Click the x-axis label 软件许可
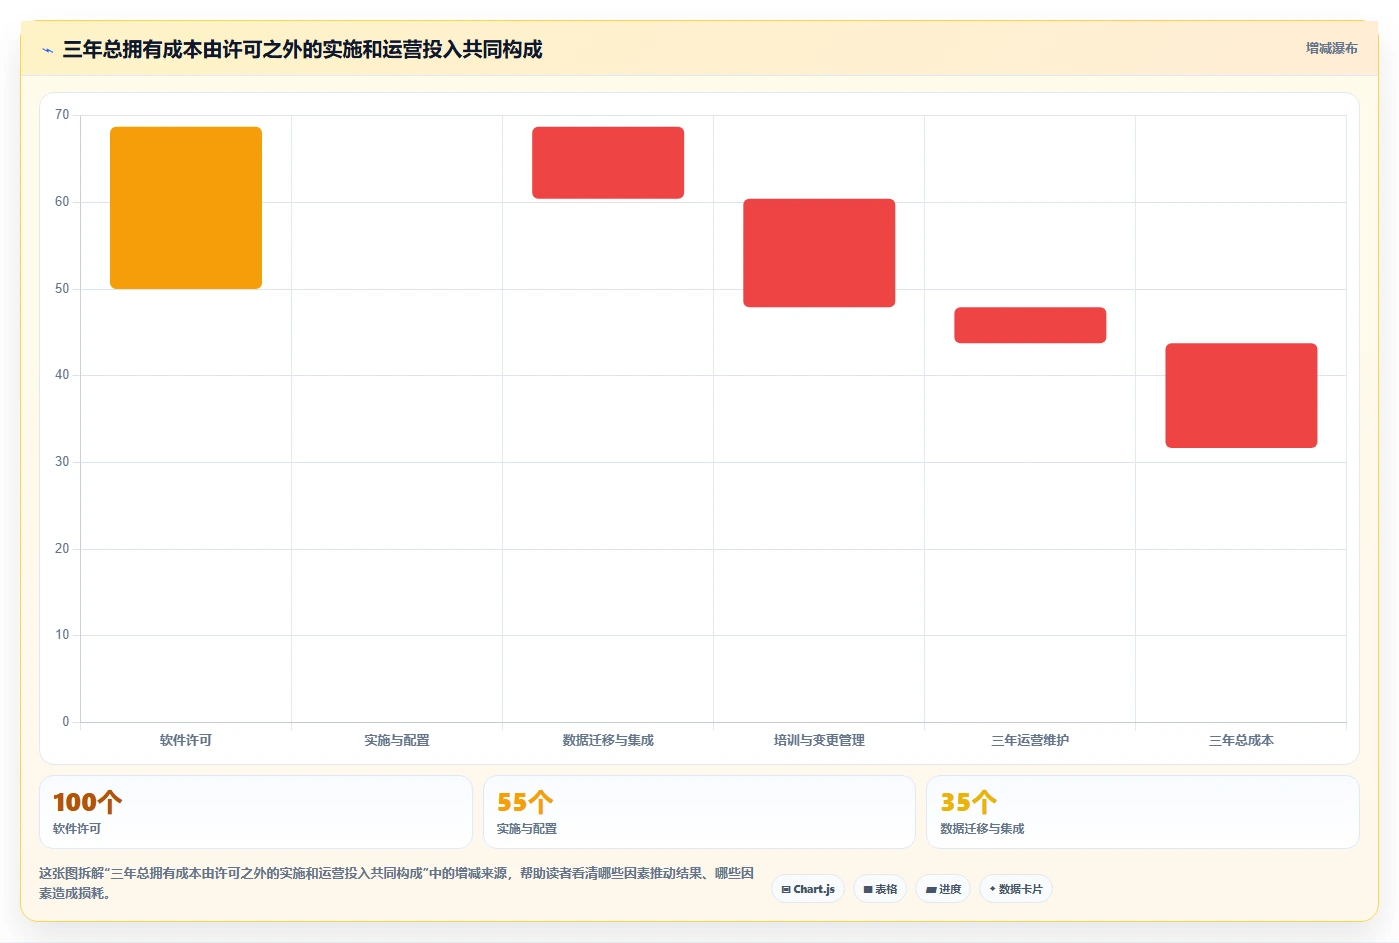 pyautogui.click(x=186, y=740)
